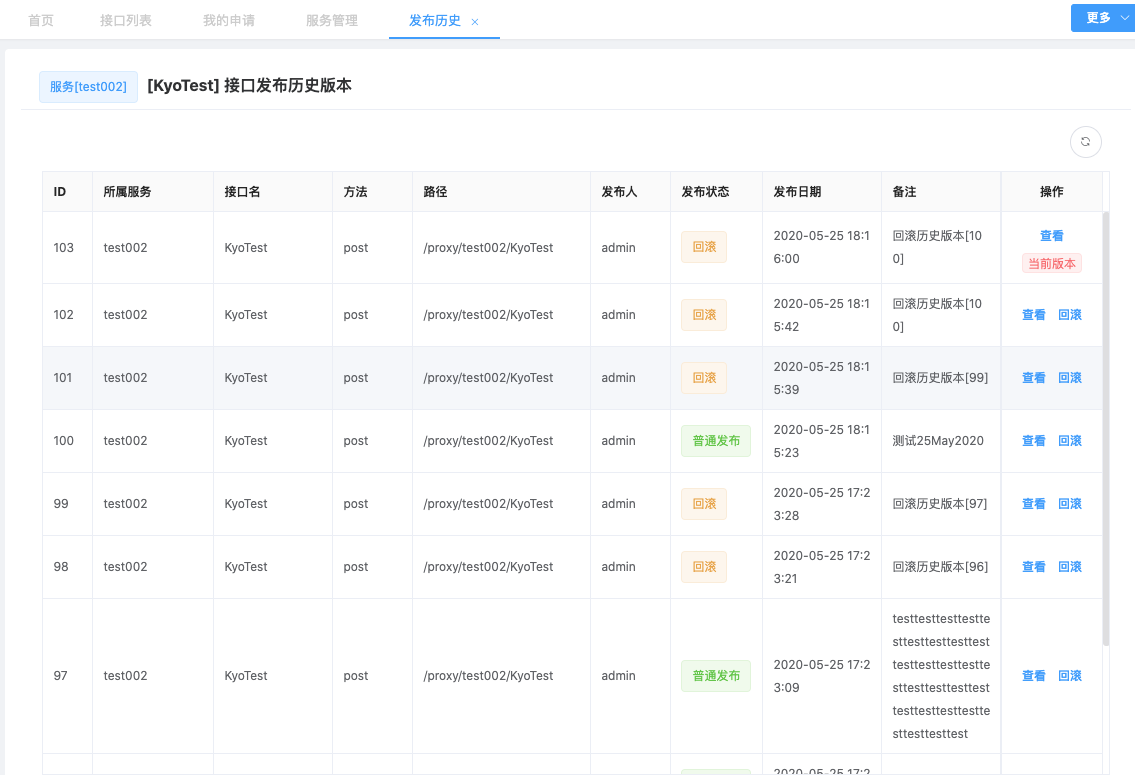Close the 发布历史 tab

click(x=475, y=21)
